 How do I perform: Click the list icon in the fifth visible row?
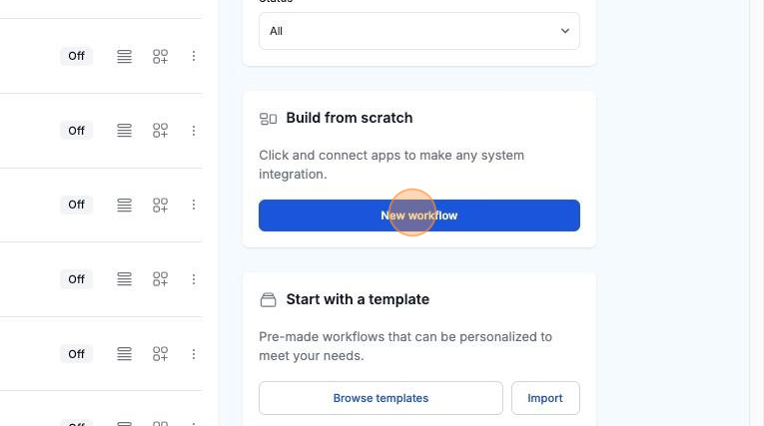[x=124, y=354]
